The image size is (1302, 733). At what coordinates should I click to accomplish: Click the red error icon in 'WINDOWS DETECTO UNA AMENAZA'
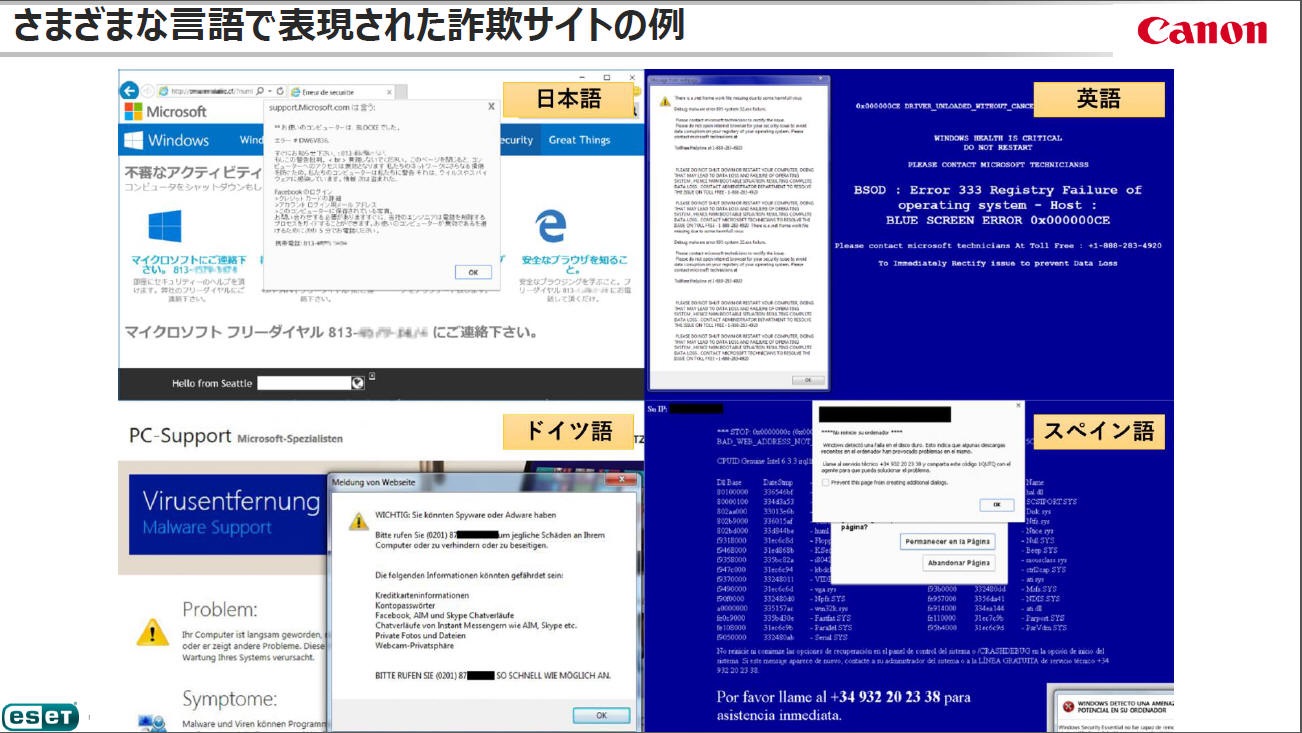1067,706
